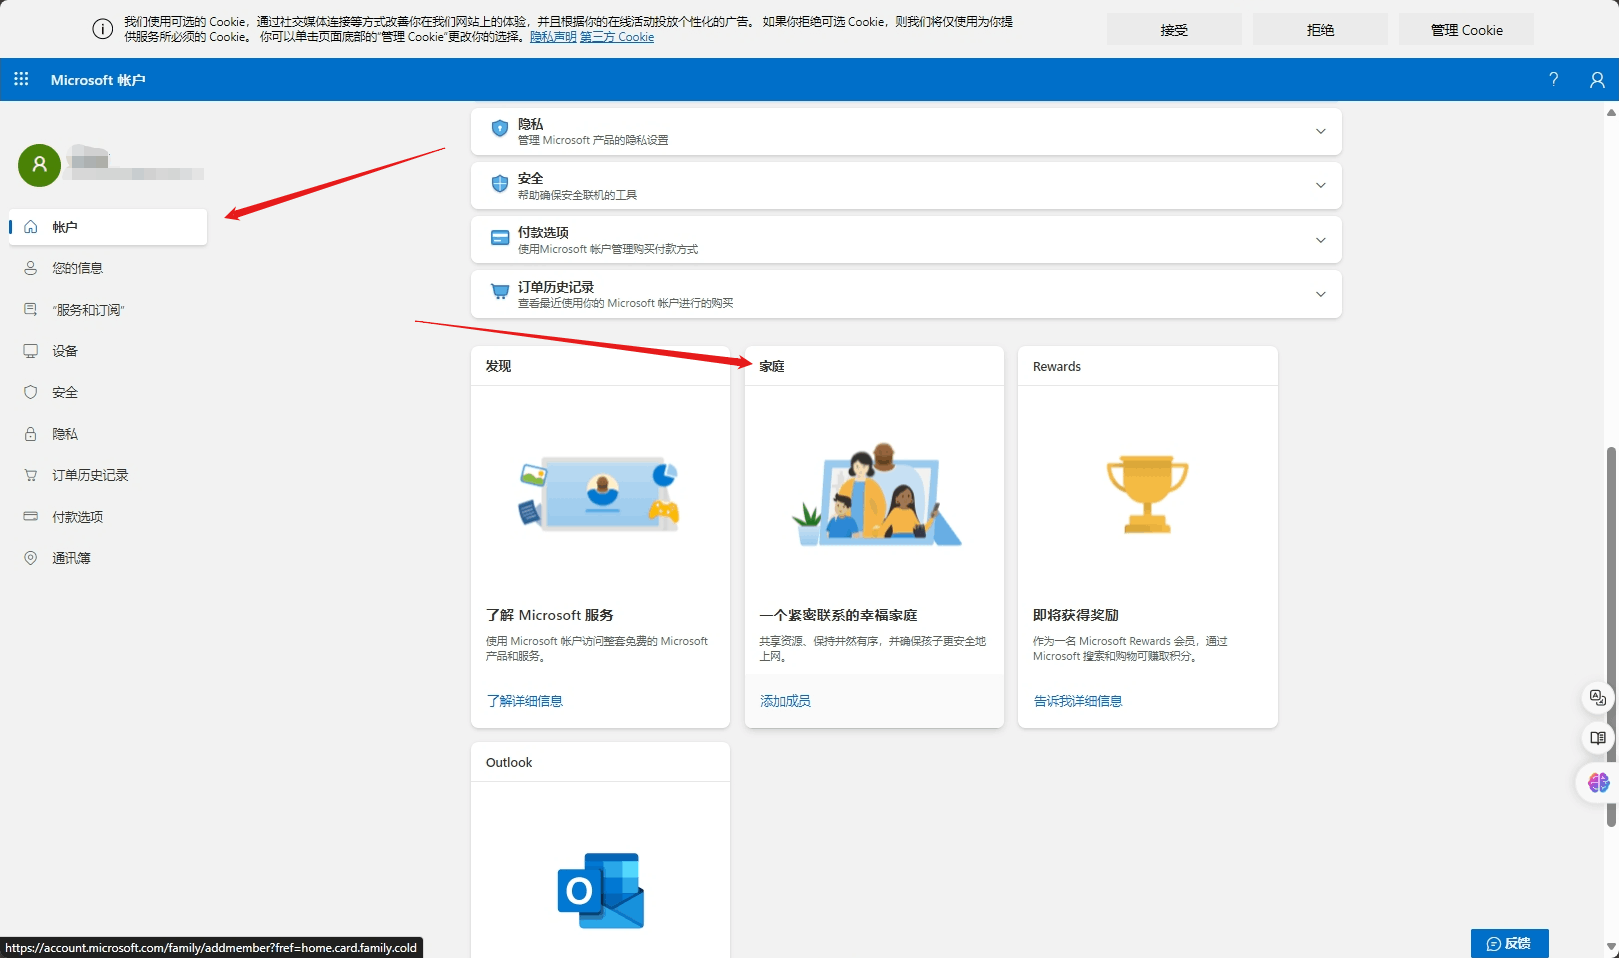This screenshot has height=958, width=1619.
Task: Click 了解 Microsoft 服务 title
Action: (550, 615)
